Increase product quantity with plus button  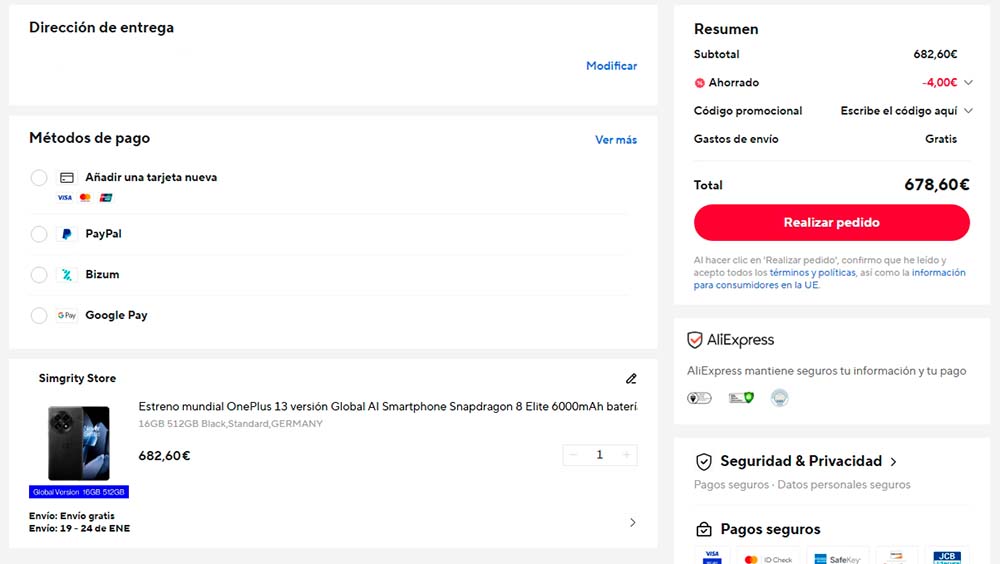(x=627, y=455)
